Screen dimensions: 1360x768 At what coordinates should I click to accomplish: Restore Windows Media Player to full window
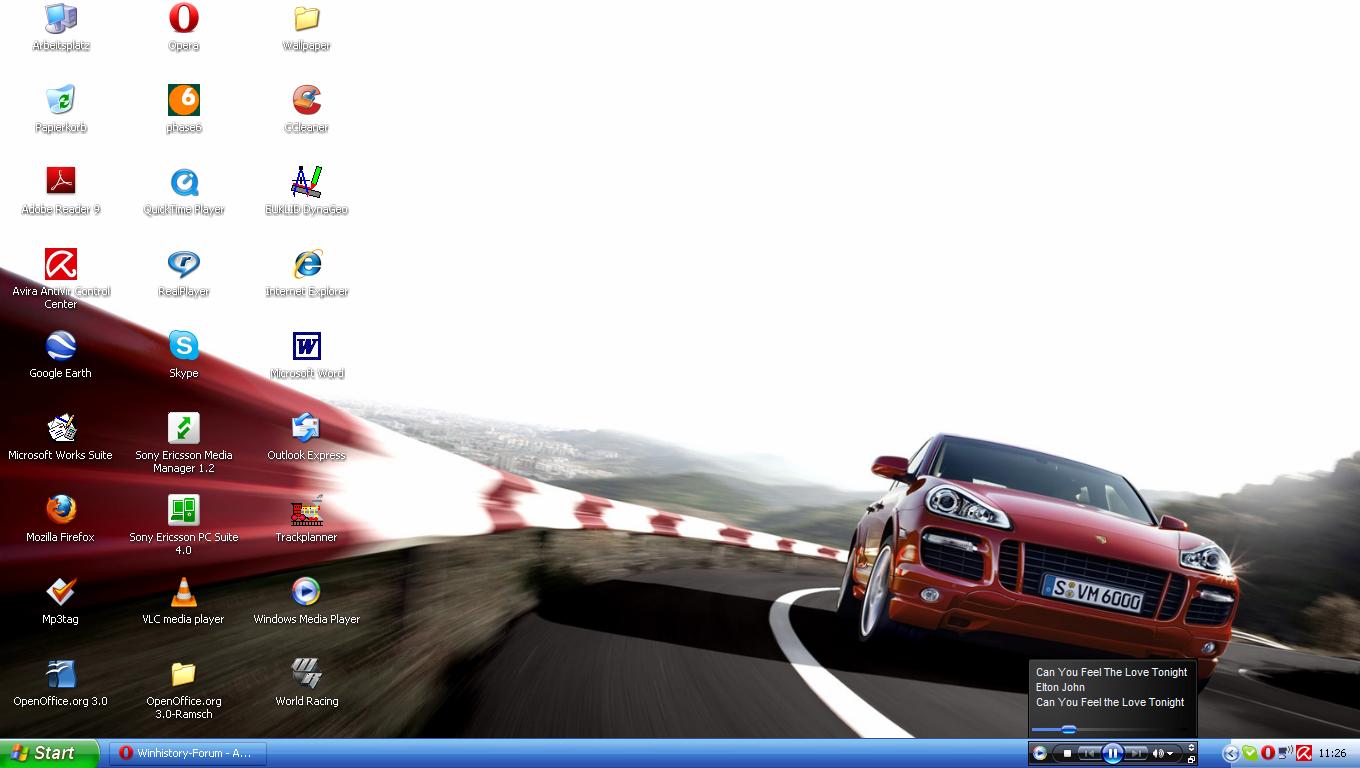click(x=1191, y=760)
